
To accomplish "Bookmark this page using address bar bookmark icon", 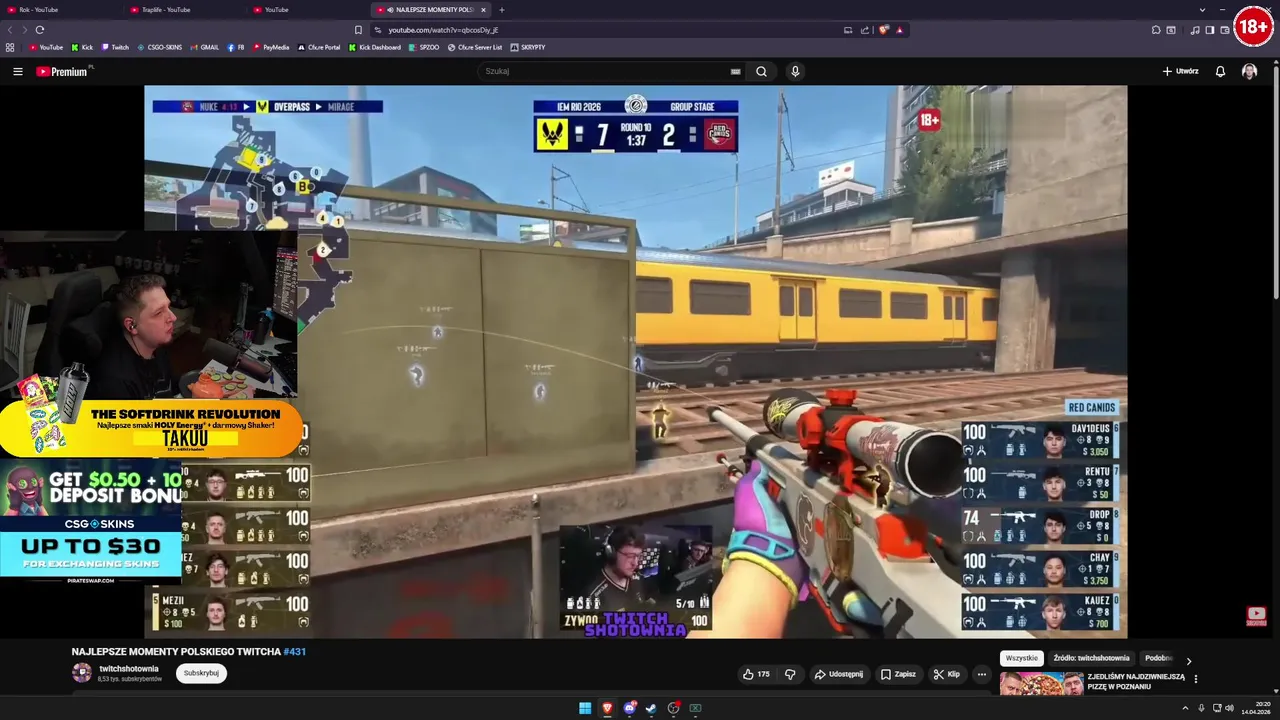I will 358,30.
